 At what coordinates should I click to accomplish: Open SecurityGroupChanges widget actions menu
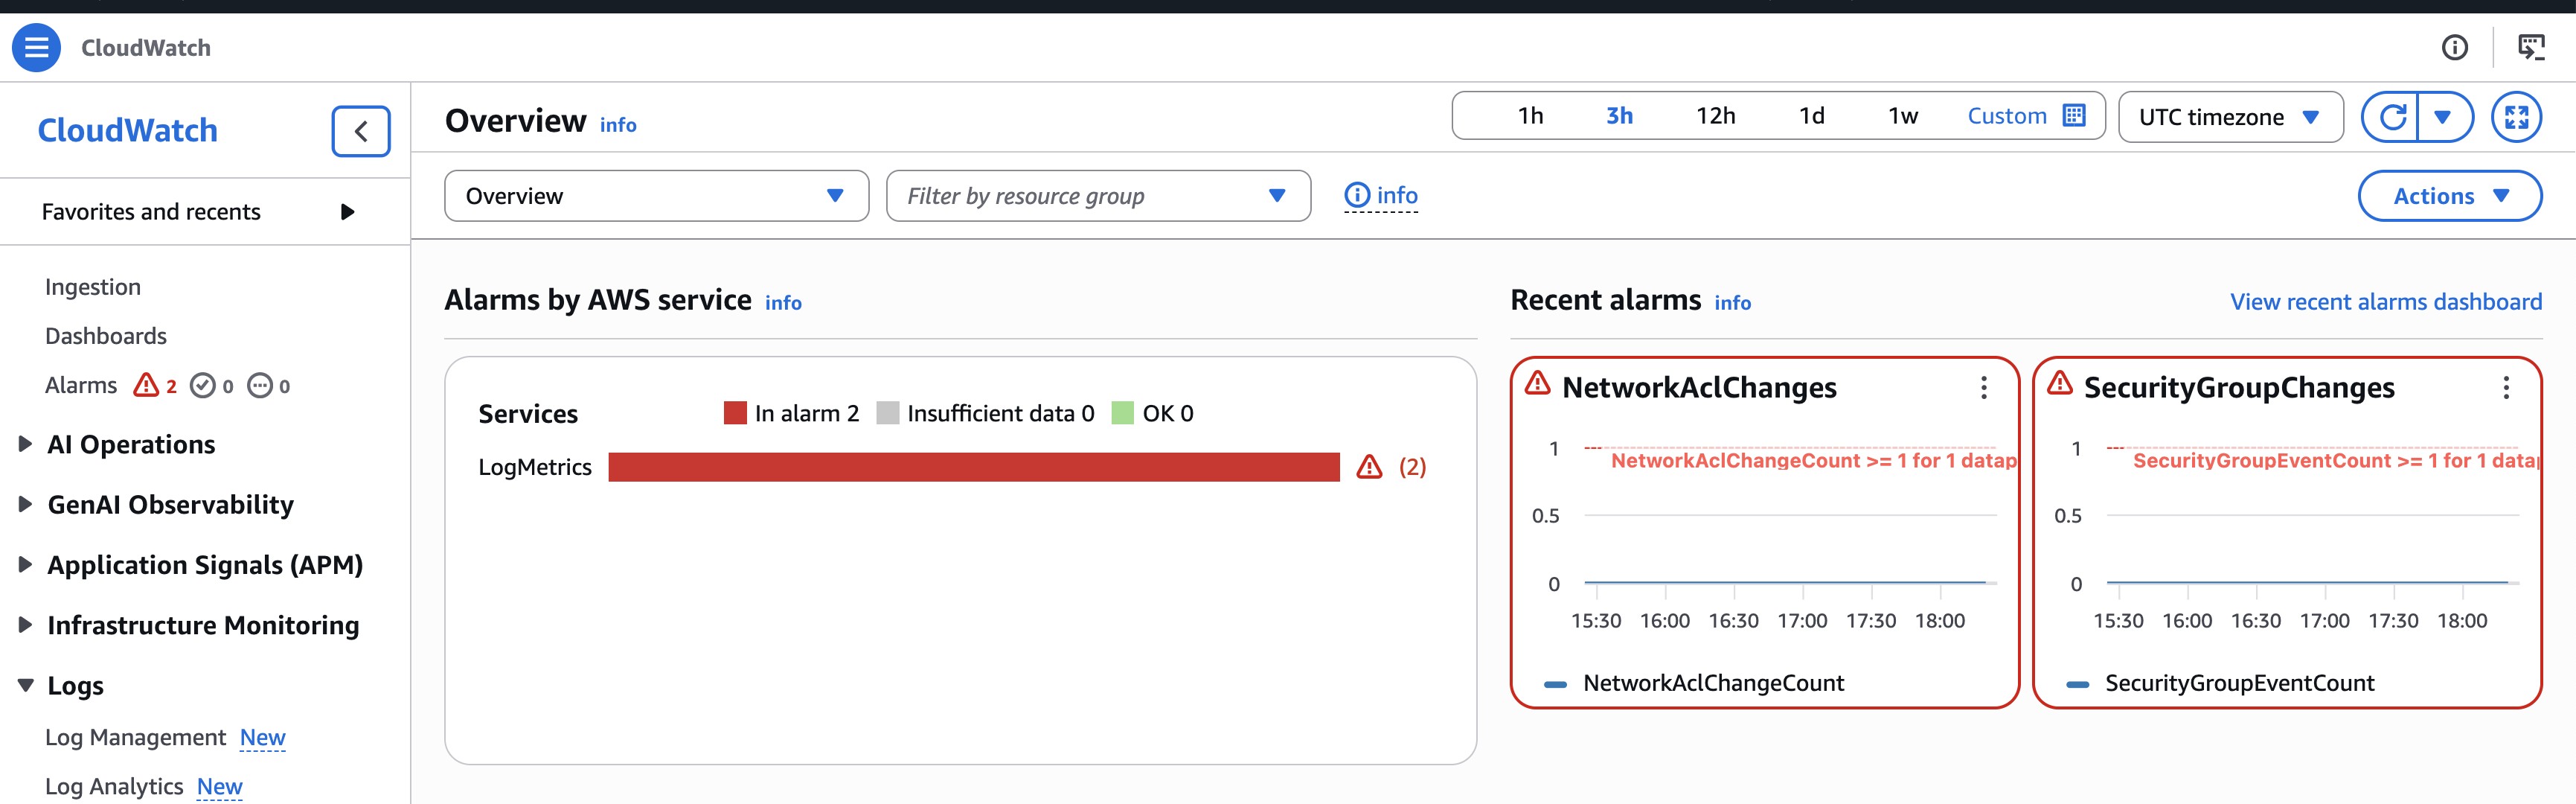point(2506,388)
